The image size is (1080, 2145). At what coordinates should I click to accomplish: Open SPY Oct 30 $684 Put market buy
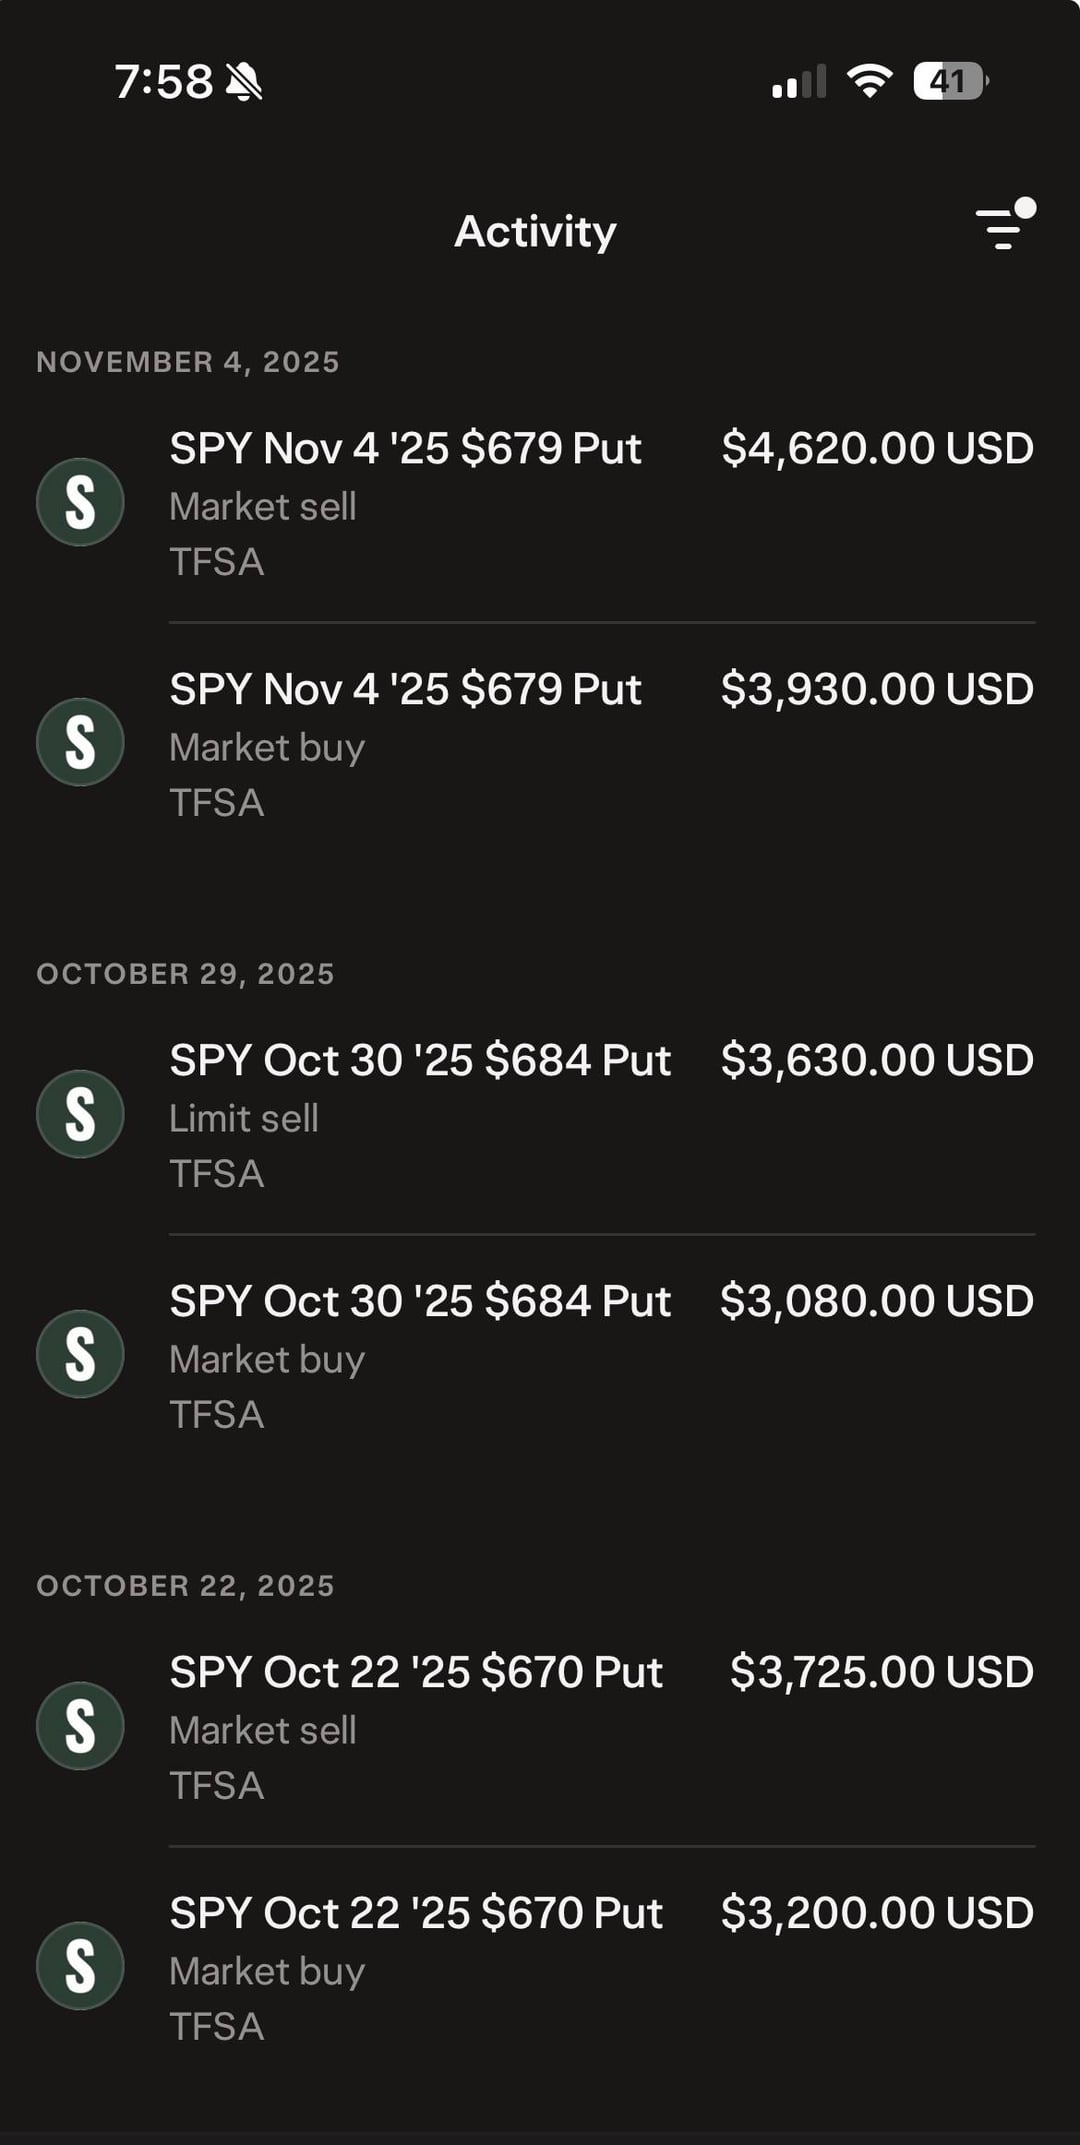(420, 1302)
